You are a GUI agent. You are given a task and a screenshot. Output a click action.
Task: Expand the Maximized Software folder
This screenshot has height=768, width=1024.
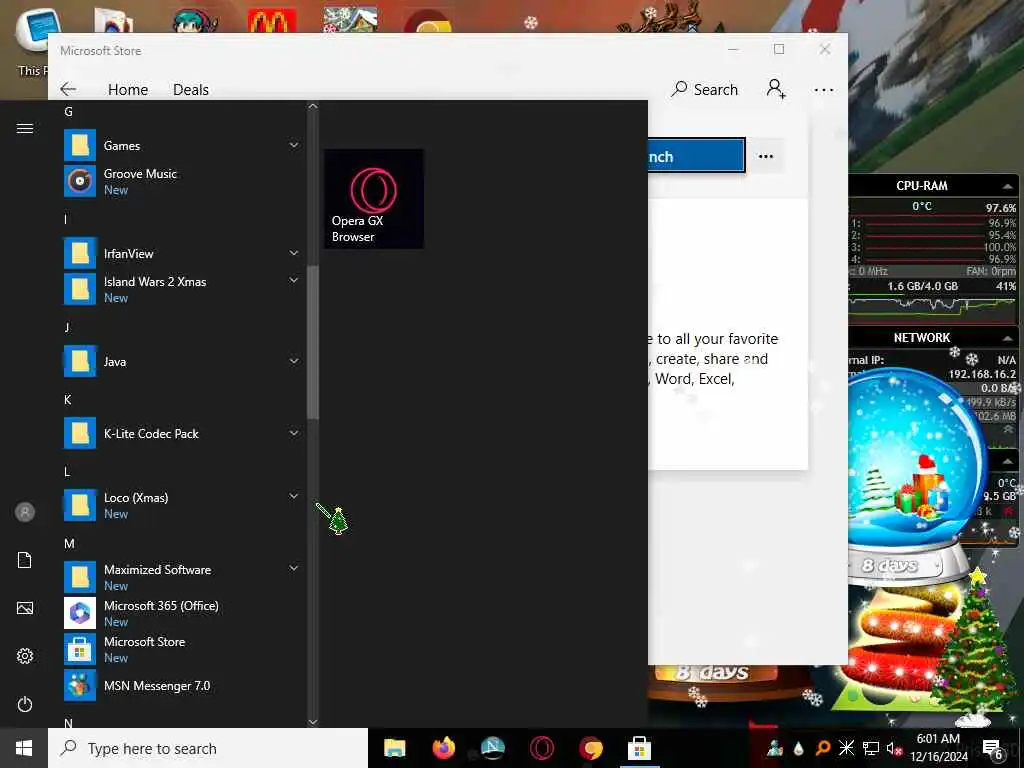[294, 568]
